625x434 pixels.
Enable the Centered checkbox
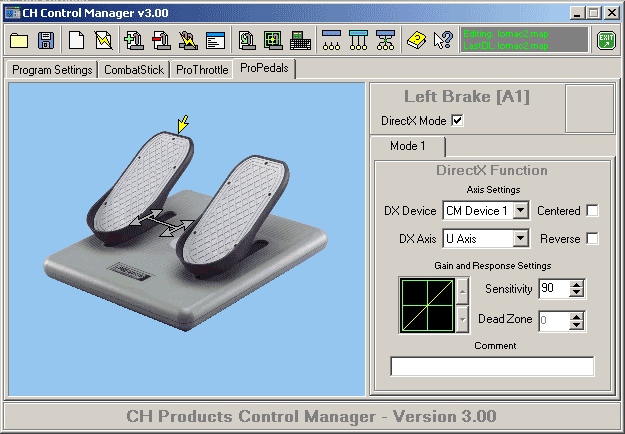(x=592, y=210)
